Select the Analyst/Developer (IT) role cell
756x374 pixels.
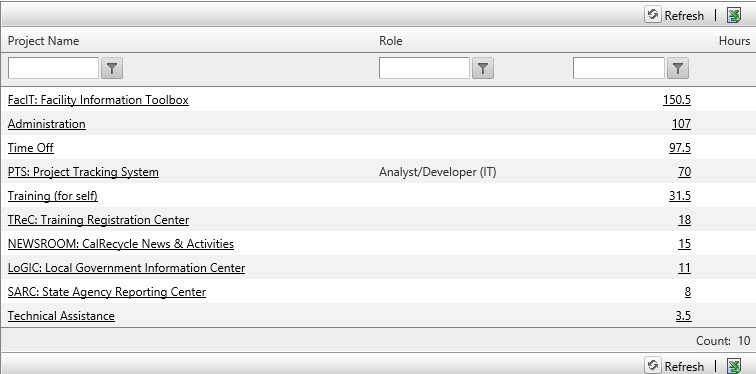point(437,172)
